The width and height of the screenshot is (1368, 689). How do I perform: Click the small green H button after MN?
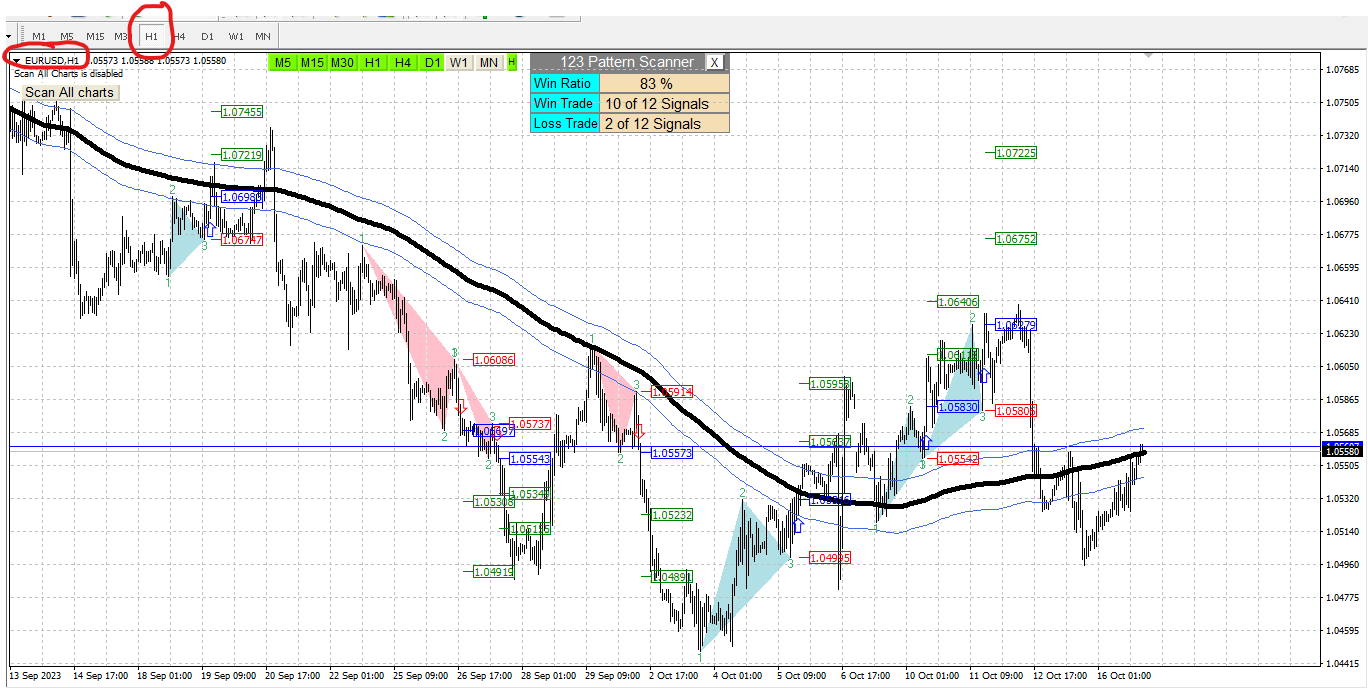click(x=512, y=62)
